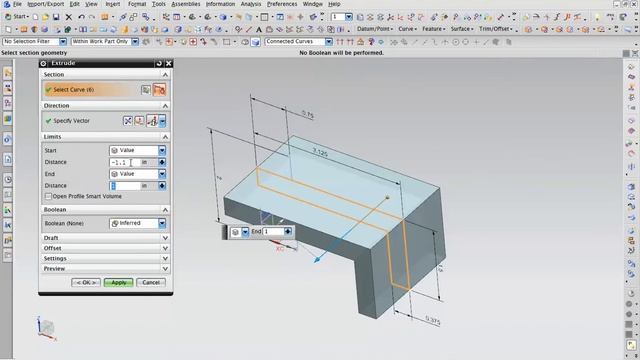This screenshot has width=640, height=360.
Task: Open the Tools menu
Action: pos(158,4)
